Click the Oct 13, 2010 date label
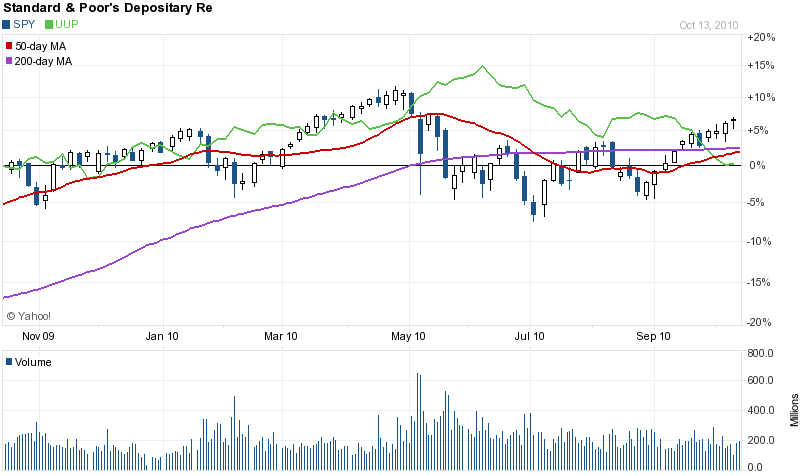 click(708, 25)
